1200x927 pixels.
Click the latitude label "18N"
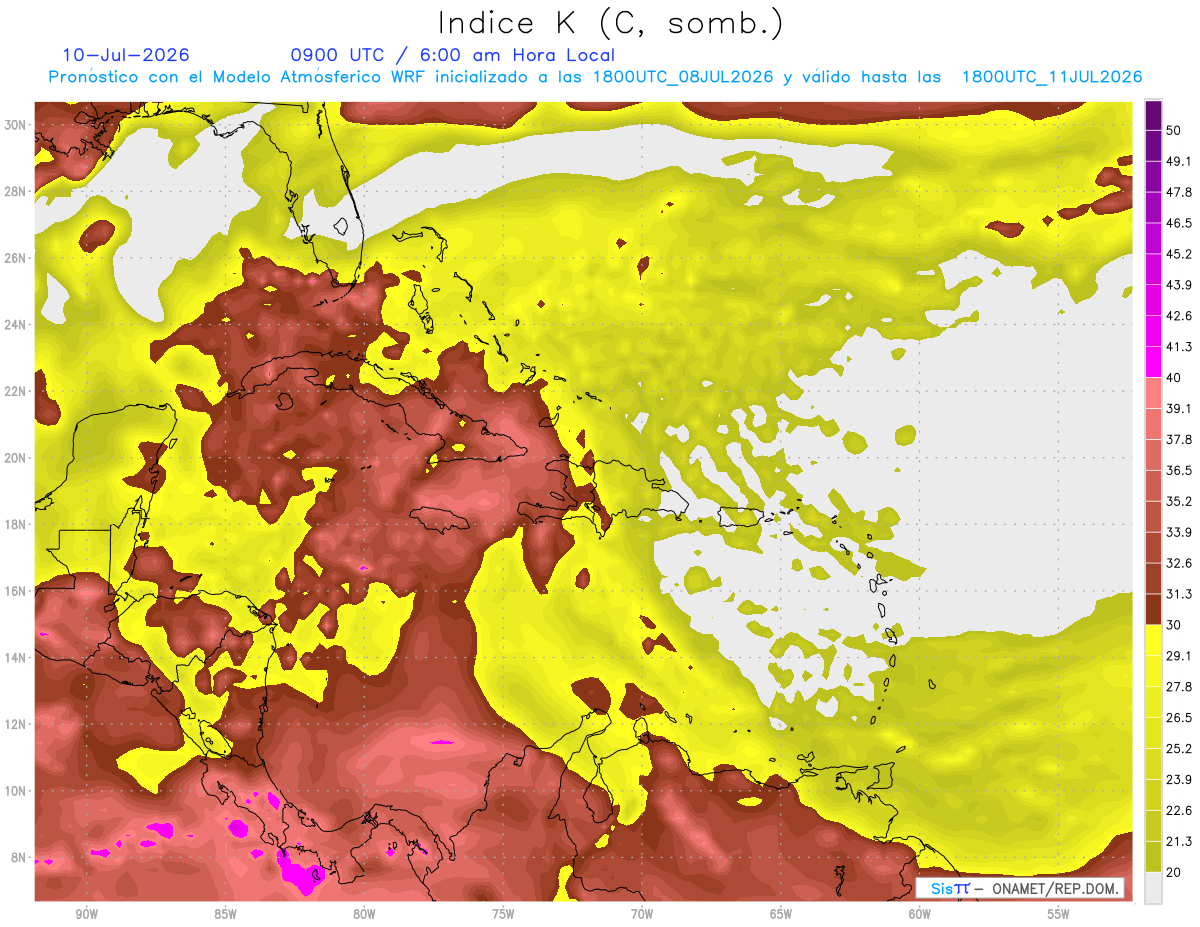tap(17, 525)
